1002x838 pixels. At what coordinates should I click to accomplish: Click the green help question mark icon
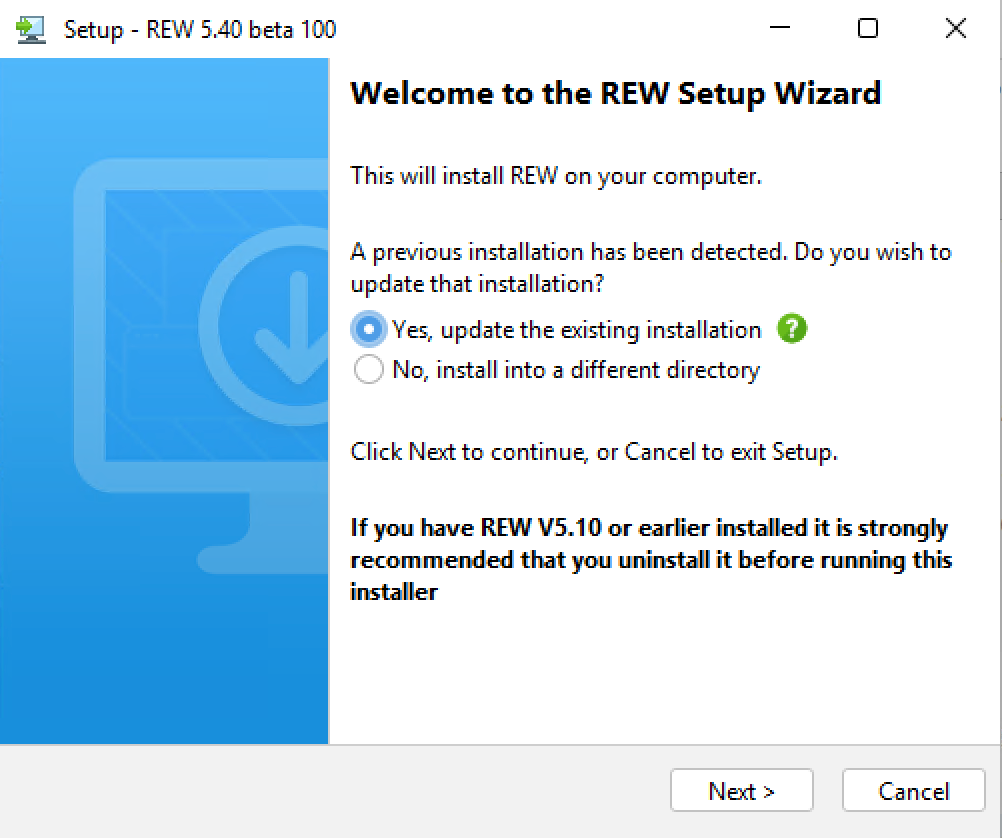click(x=791, y=329)
